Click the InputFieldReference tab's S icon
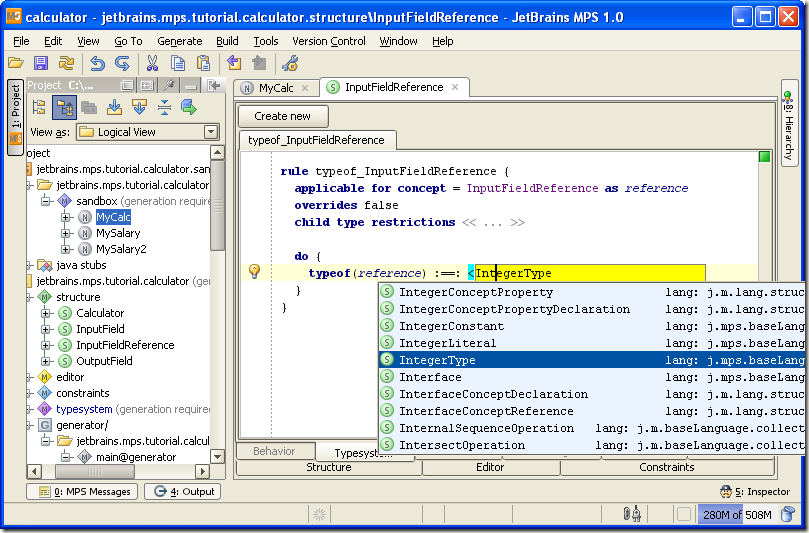 click(x=333, y=87)
